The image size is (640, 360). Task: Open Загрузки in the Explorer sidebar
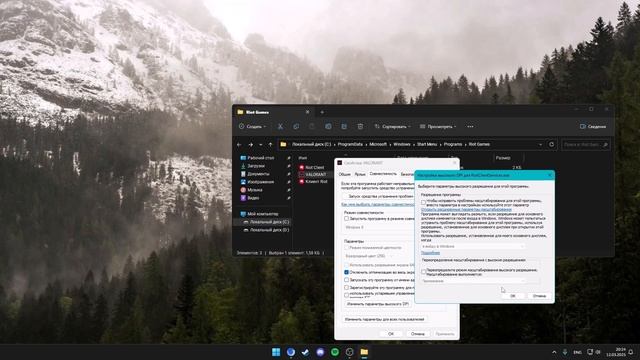(x=256, y=166)
